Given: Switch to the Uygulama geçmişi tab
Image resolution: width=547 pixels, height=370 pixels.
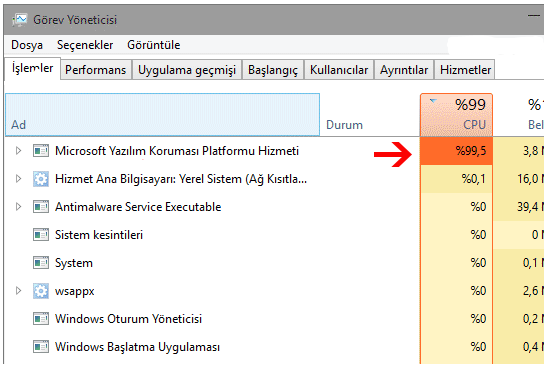Looking at the screenshot, I should pyautogui.click(x=187, y=70).
